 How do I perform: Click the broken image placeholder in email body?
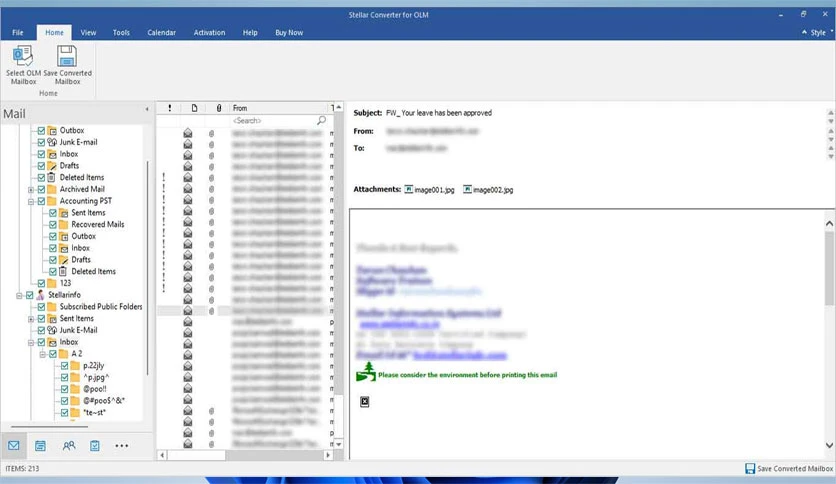point(365,401)
